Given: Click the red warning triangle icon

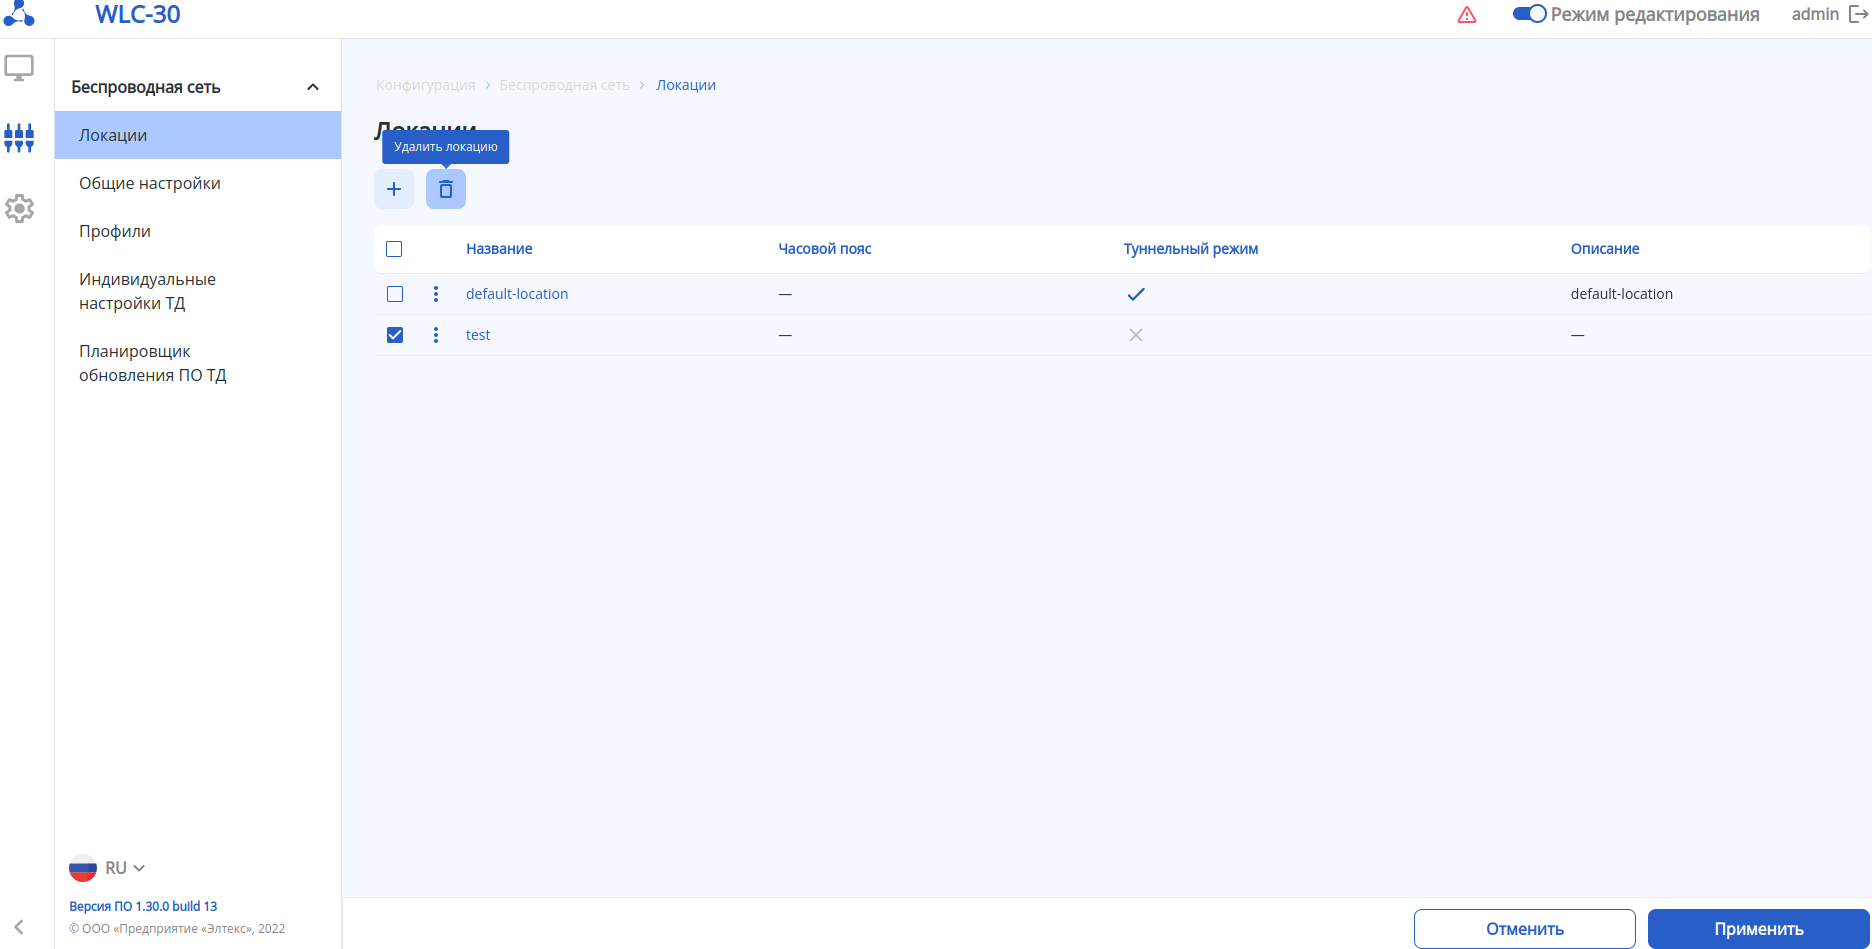Looking at the screenshot, I should [1467, 15].
